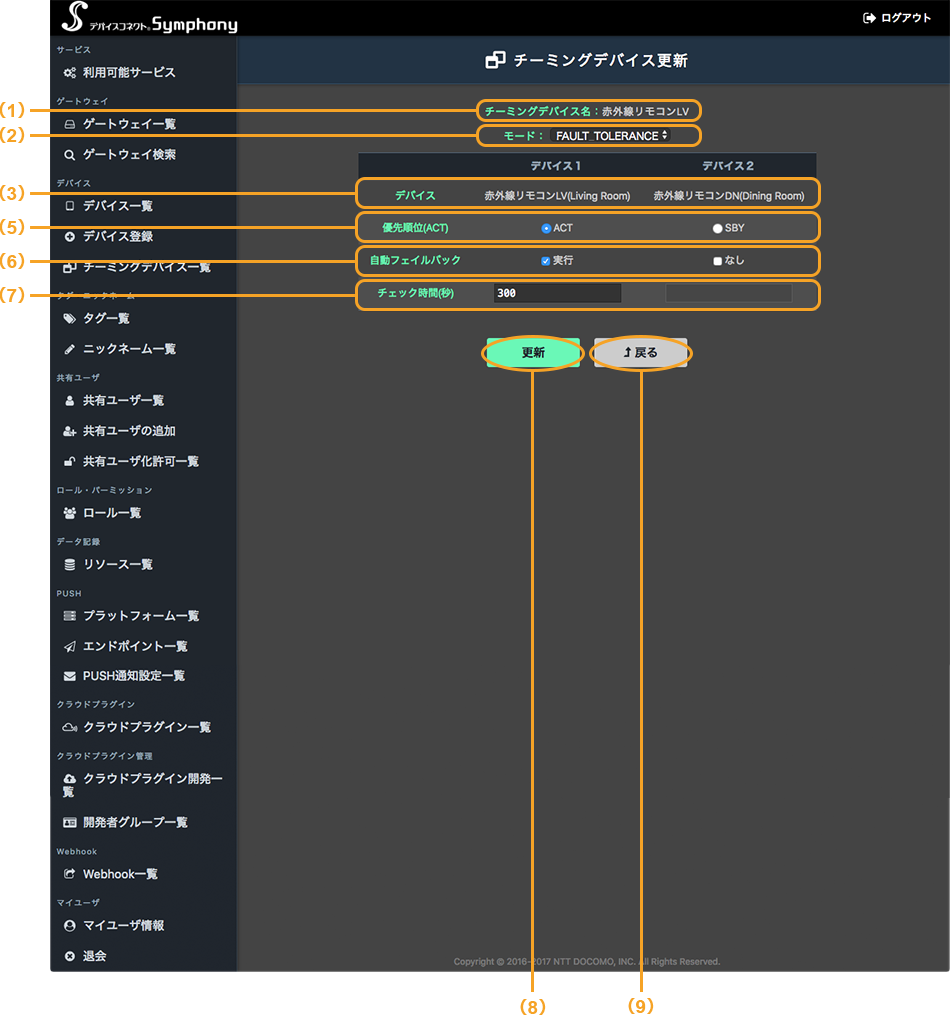Click the 共有ユーザ一覧 person icon
This screenshot has height=1015, width=950.
click(70, 401)
